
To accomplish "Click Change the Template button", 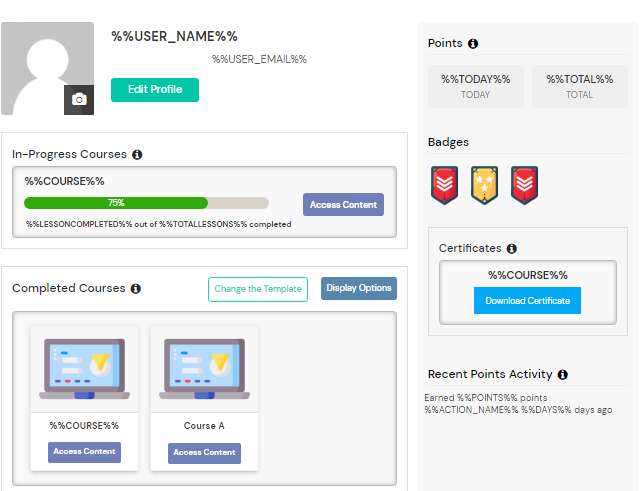I will coord(258,289).
